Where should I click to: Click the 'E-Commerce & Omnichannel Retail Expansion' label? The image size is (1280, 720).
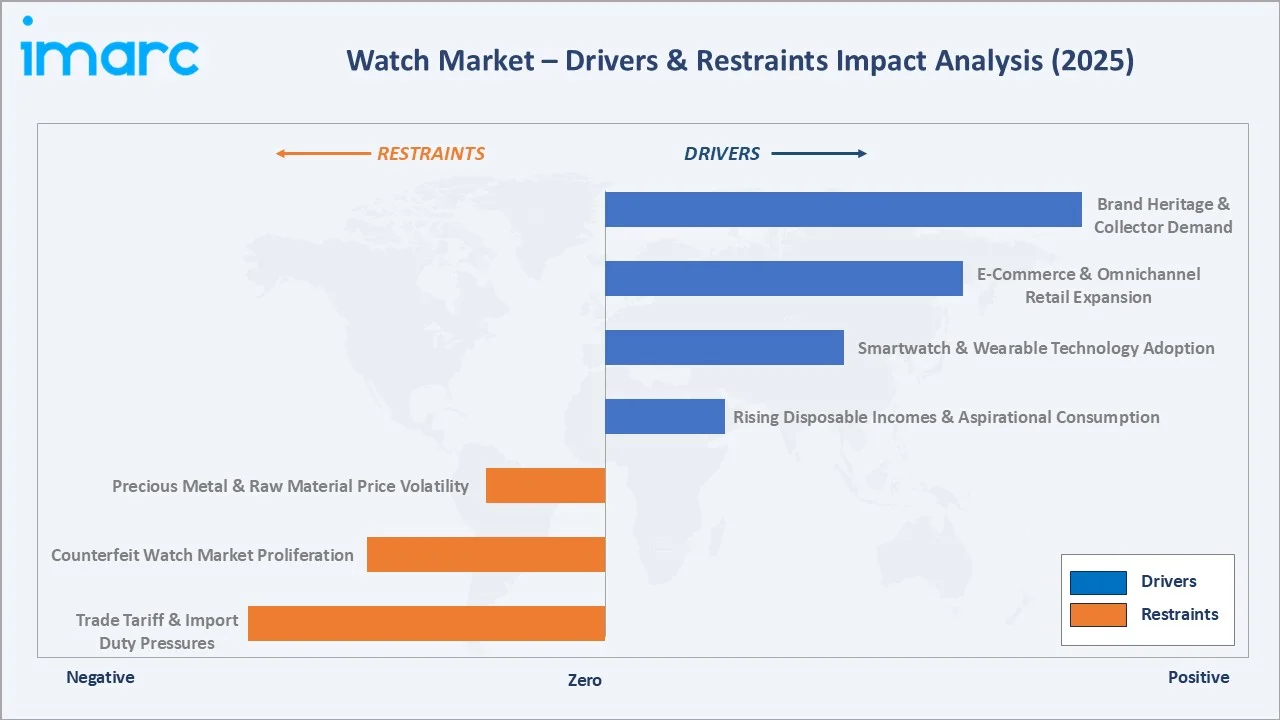(1088, 285)
